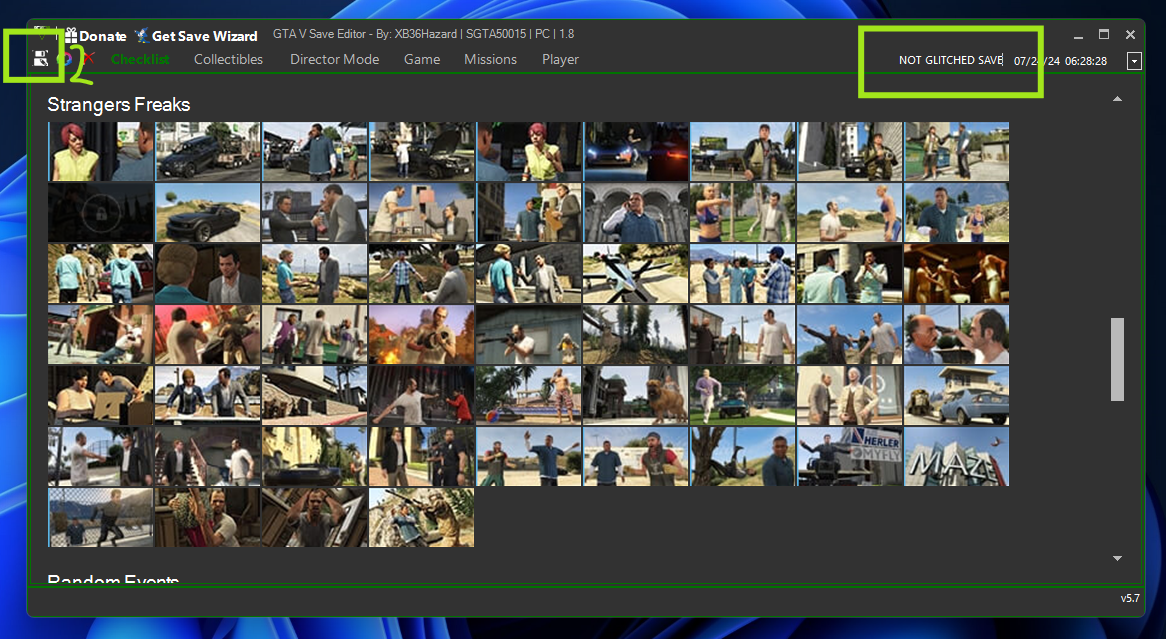Viewport: 1166px width, 639px height.
Task: Click the GTA V Save Editor title text
Action: [423, 33]
